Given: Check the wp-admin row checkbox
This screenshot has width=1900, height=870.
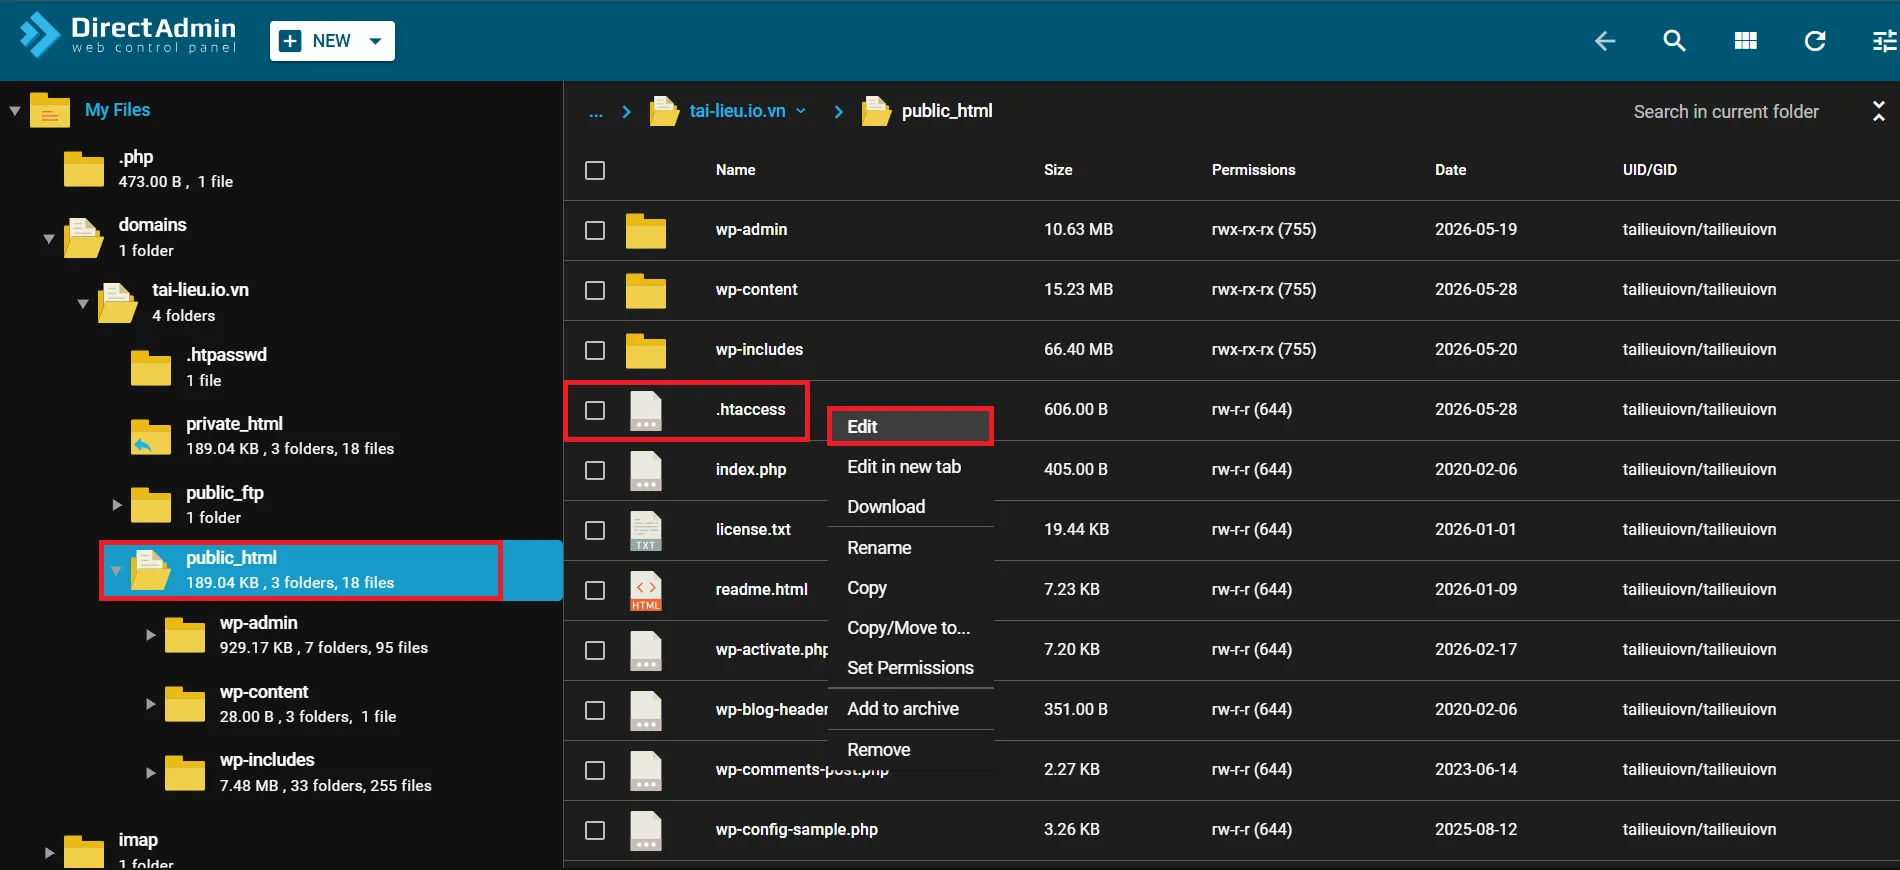Looking at the screenshot, I should [x=595, y=230].
